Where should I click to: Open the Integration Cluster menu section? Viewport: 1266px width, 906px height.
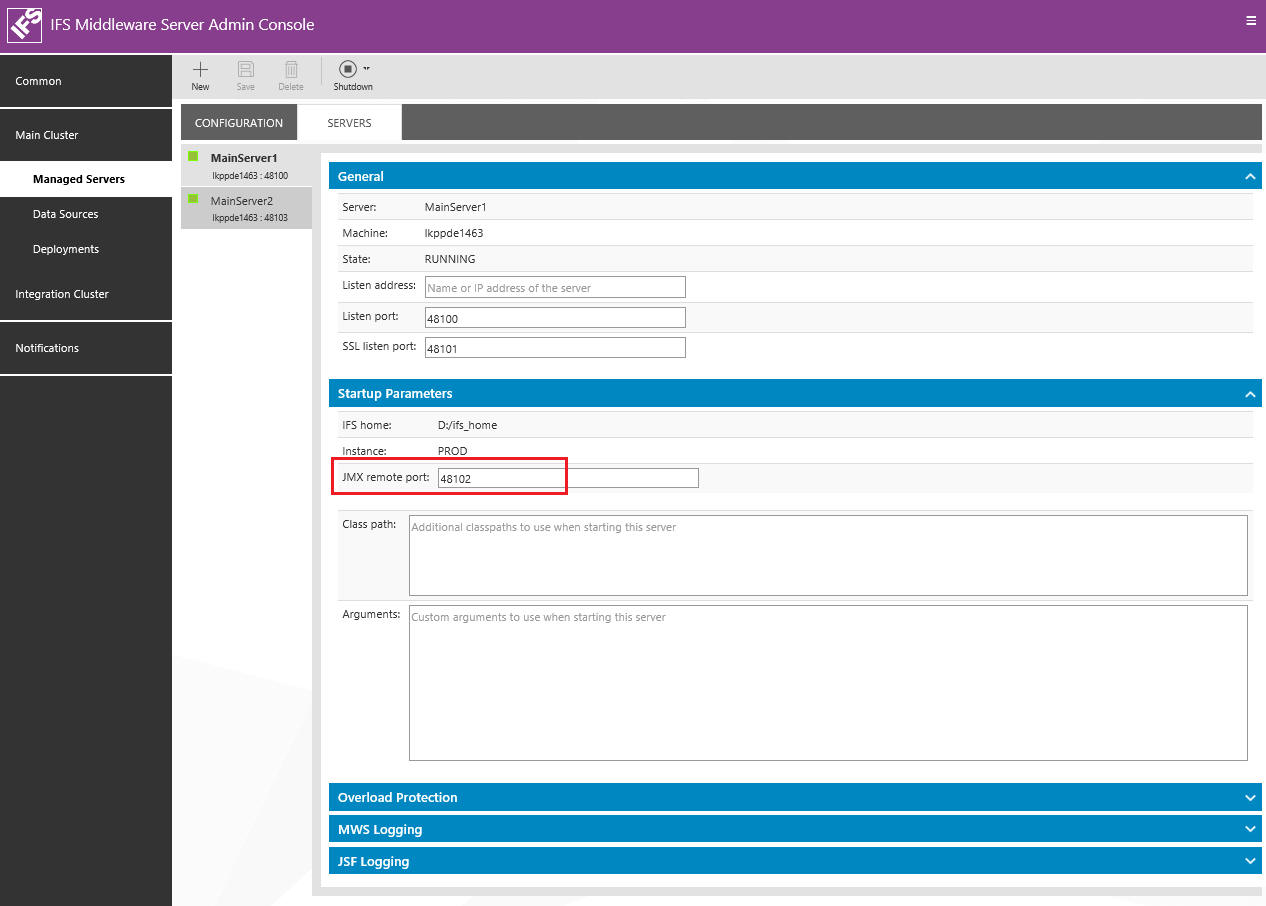coord(86,294)
